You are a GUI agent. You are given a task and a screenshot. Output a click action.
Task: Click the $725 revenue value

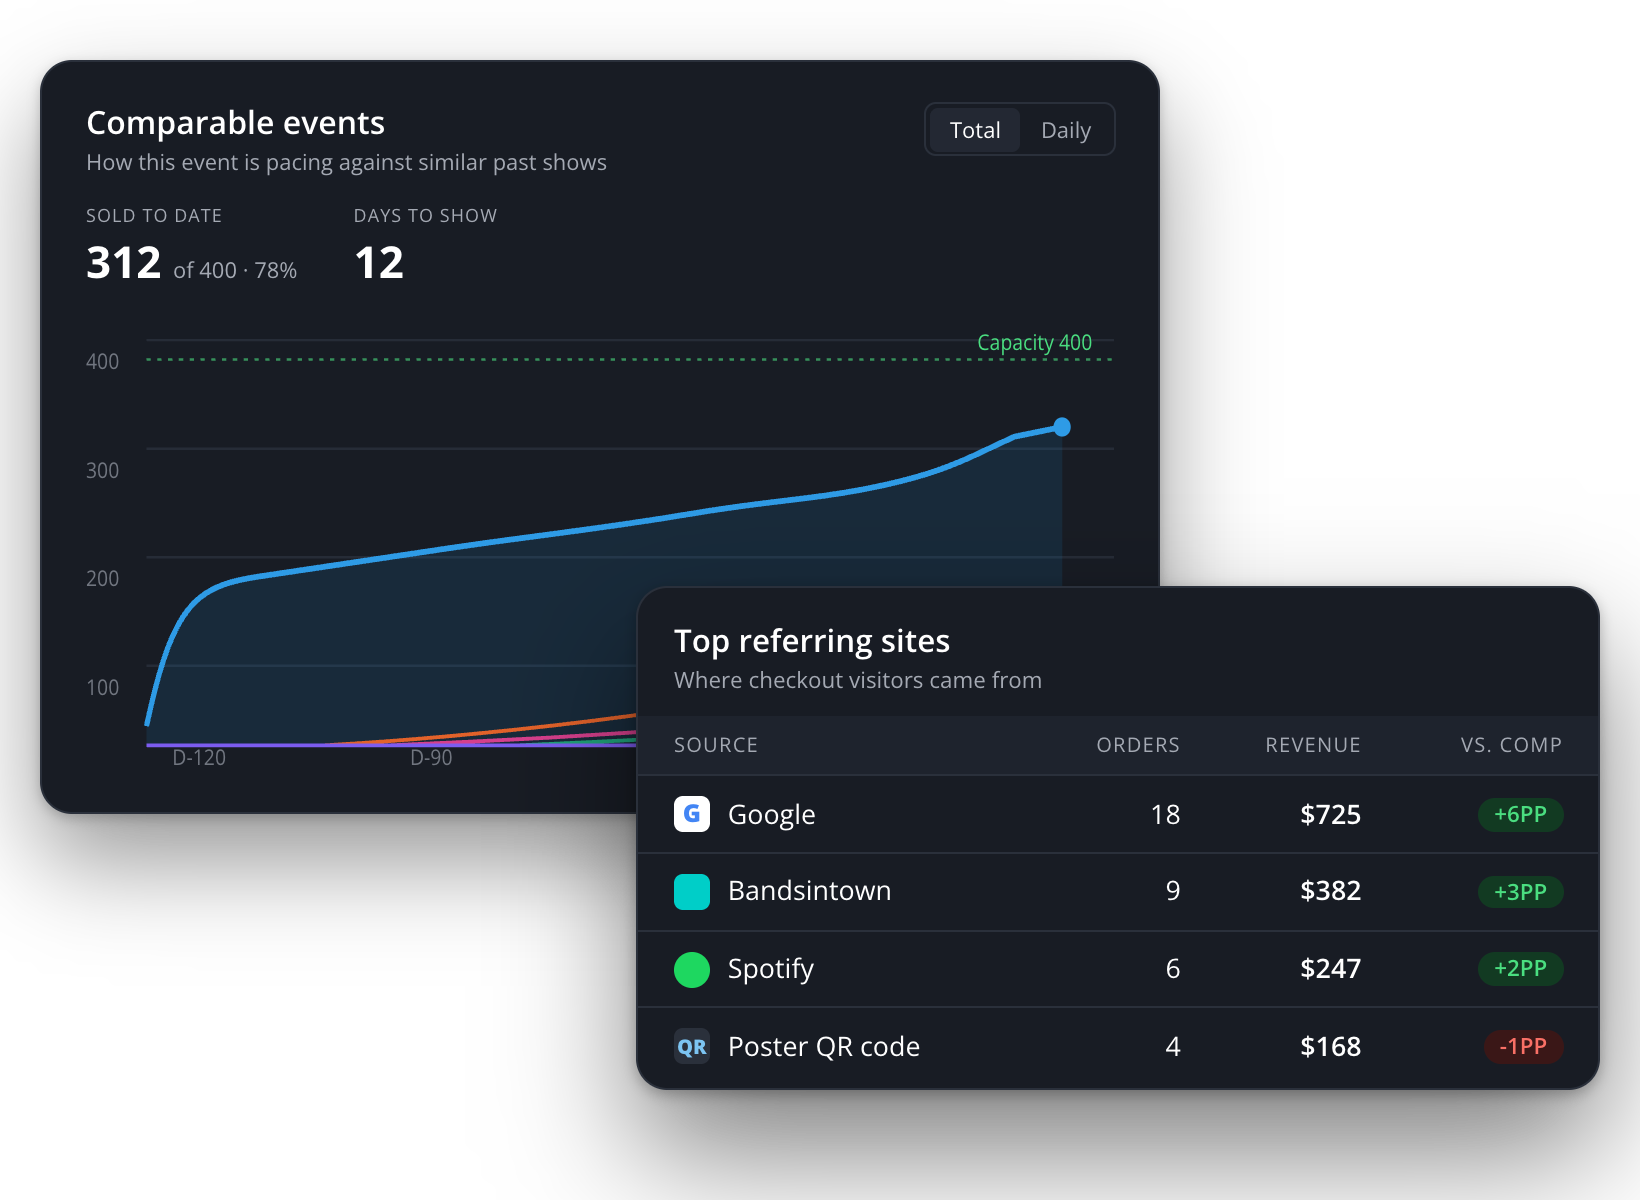pyautogui.click(x=1330, y=815)
